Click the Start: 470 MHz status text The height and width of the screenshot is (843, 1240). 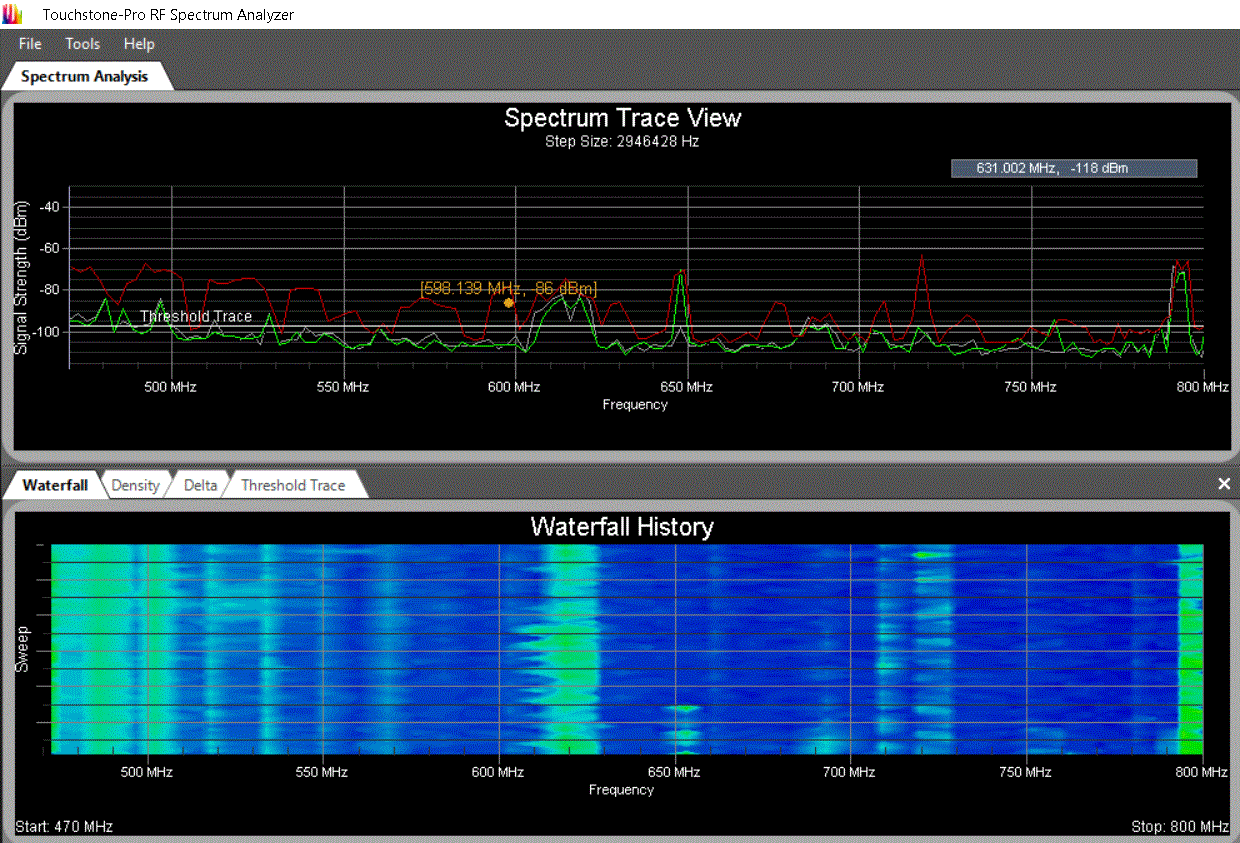[x=64, y=826]
